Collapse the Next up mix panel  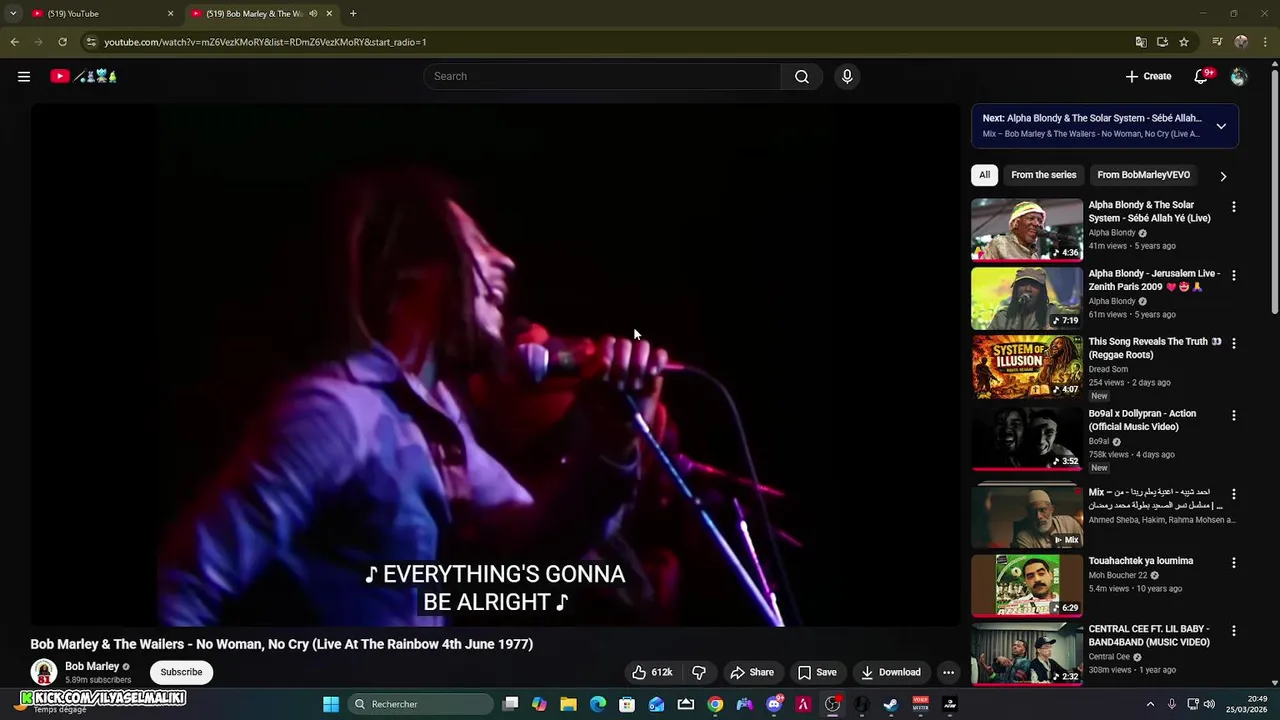point(1221,126)
